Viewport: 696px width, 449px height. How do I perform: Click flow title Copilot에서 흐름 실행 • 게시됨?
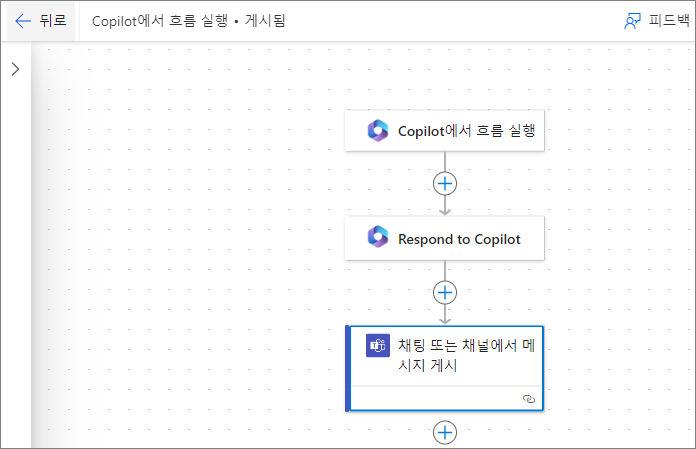click(x=189, y=20)
